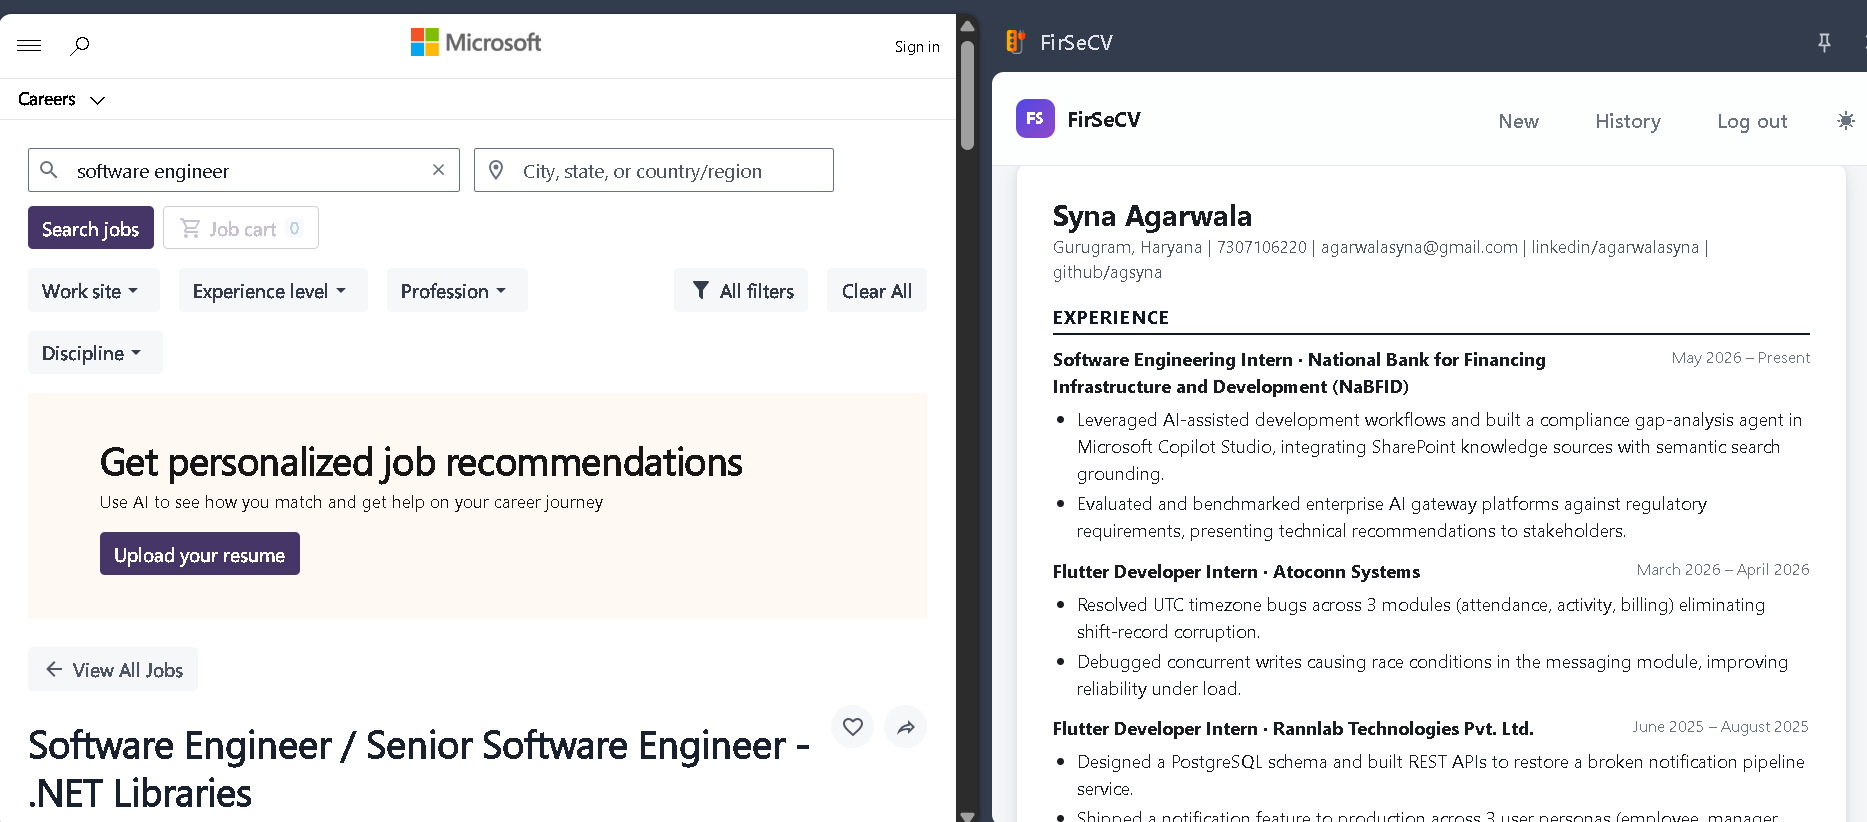The width and height of the screenshot is (1867, 822).
Task: Click the heart icon to save job
Action: (x=852, y=727)
